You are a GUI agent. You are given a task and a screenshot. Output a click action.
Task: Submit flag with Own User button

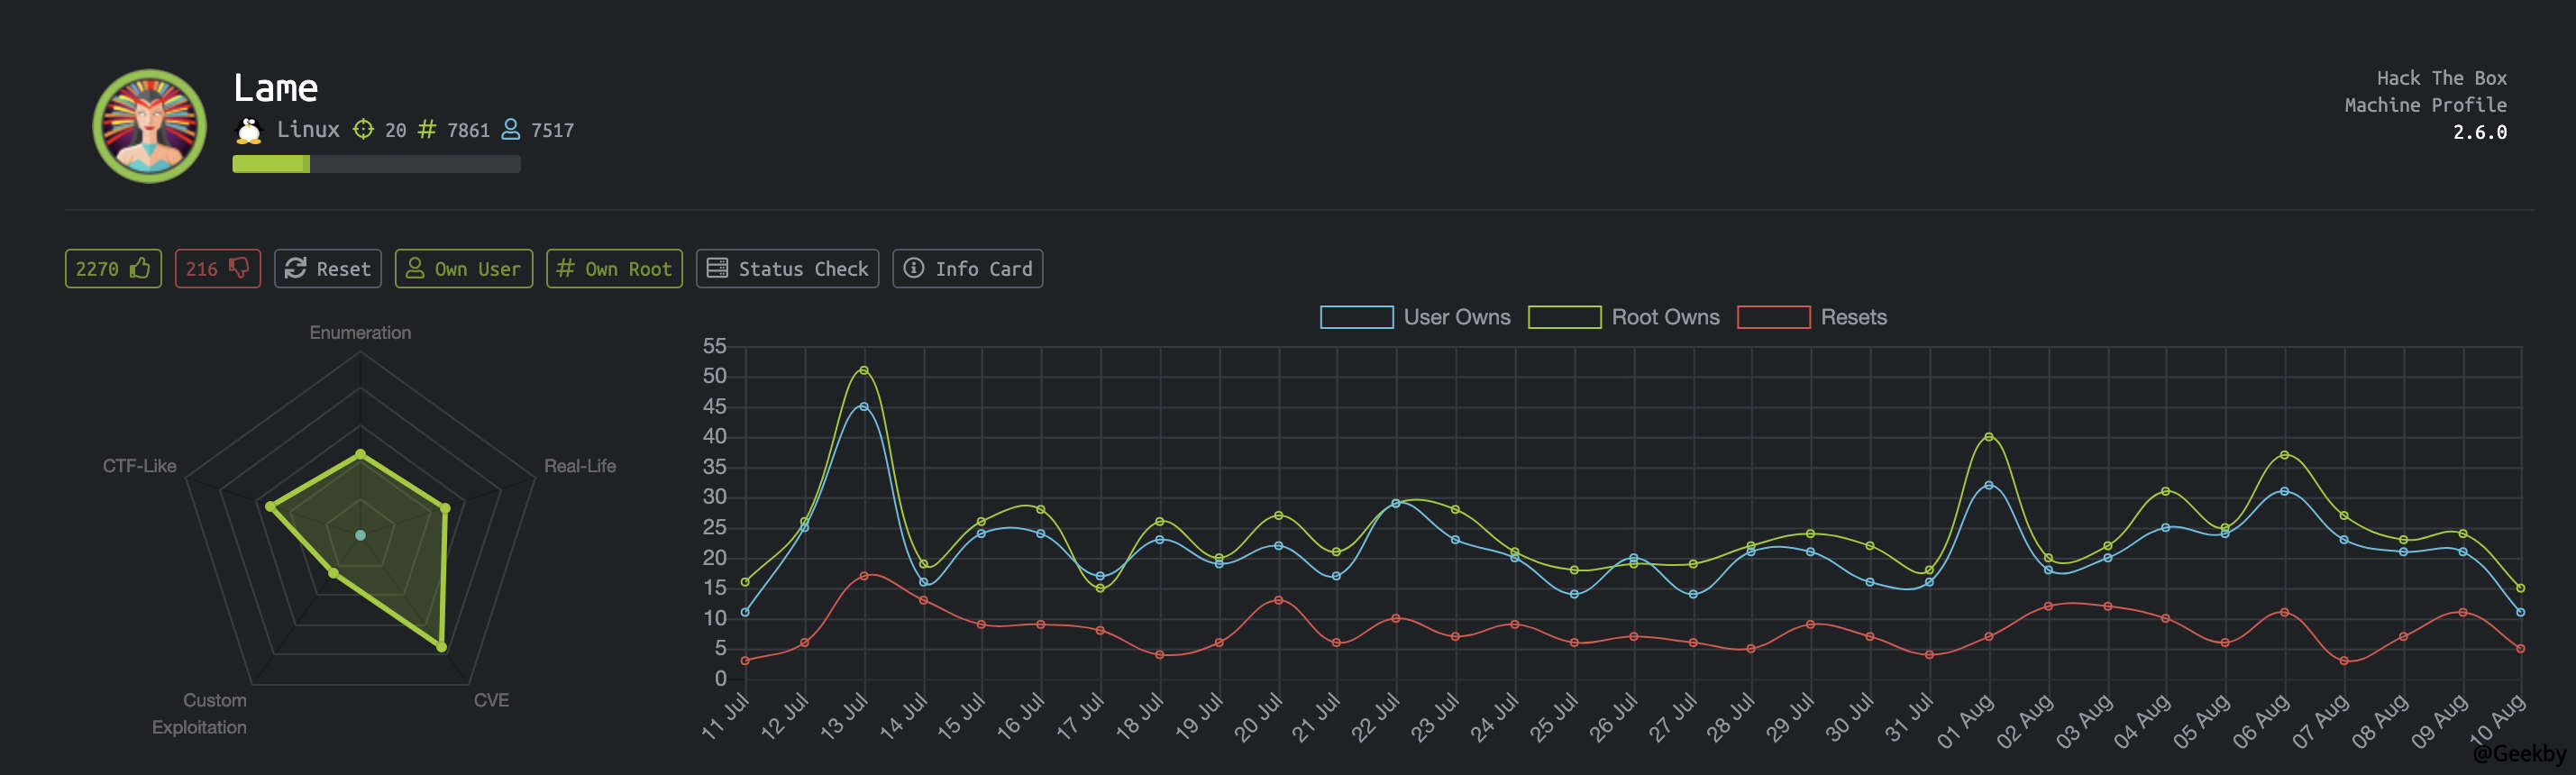click(463, 268)
